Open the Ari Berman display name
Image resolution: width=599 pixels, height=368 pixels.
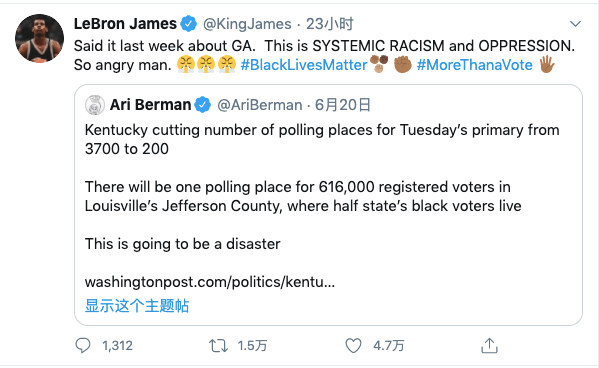[x=151, y=105]
